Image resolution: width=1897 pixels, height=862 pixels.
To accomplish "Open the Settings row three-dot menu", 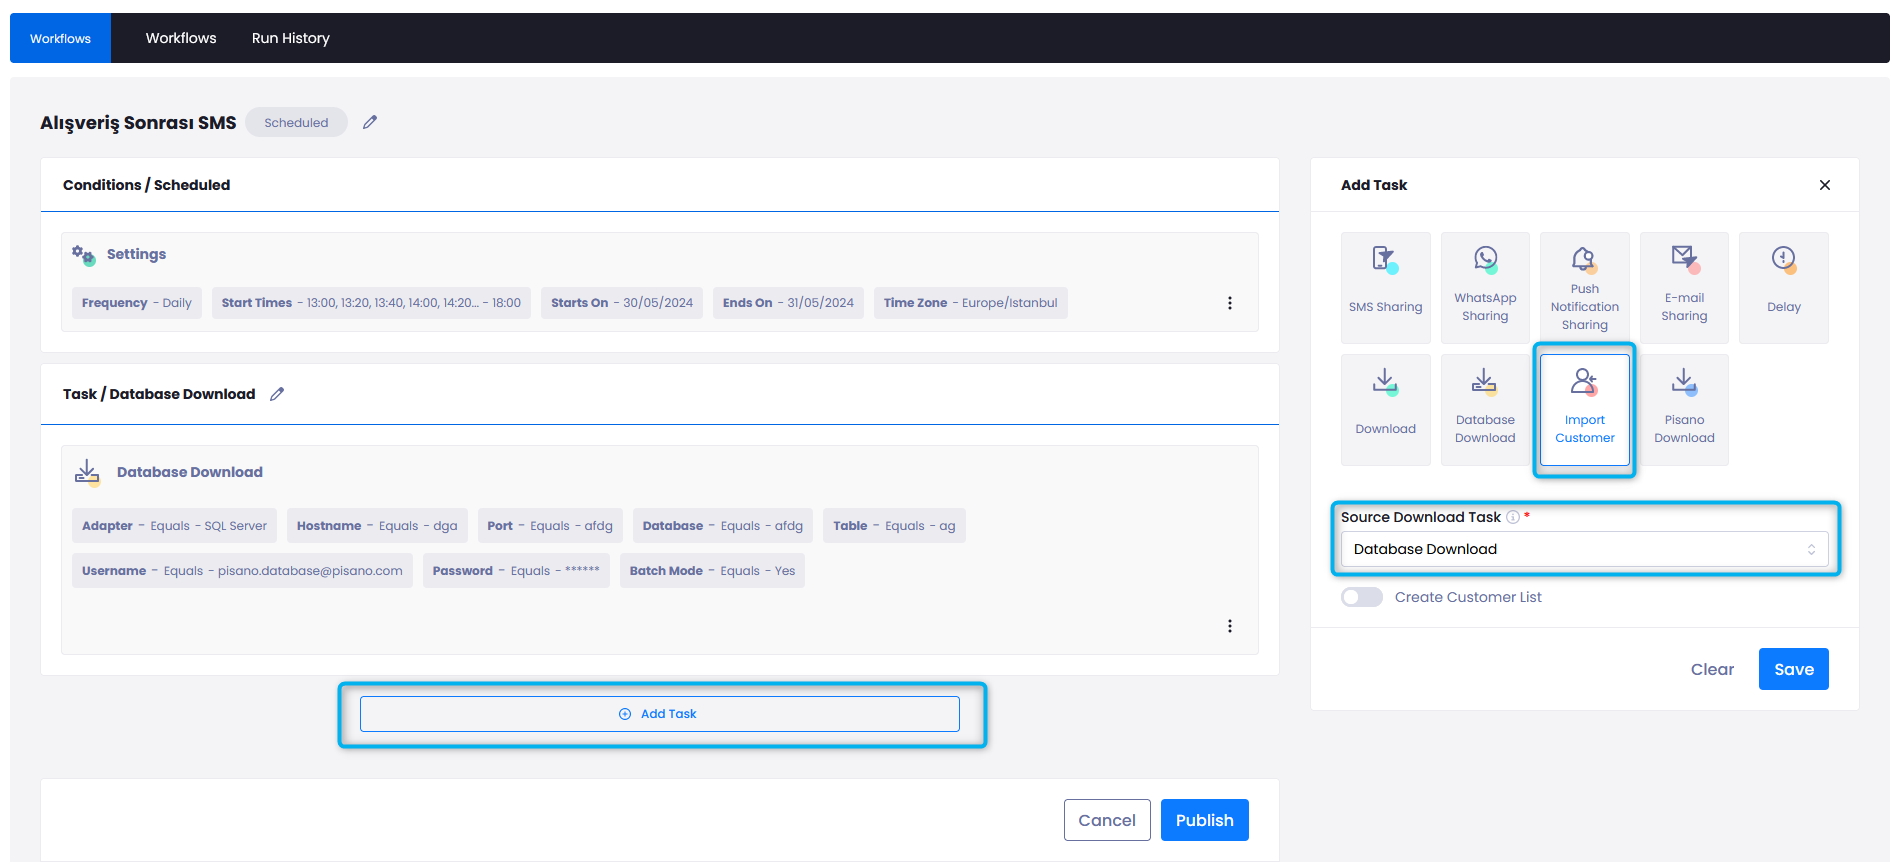I will click(x=1229, y=303).
